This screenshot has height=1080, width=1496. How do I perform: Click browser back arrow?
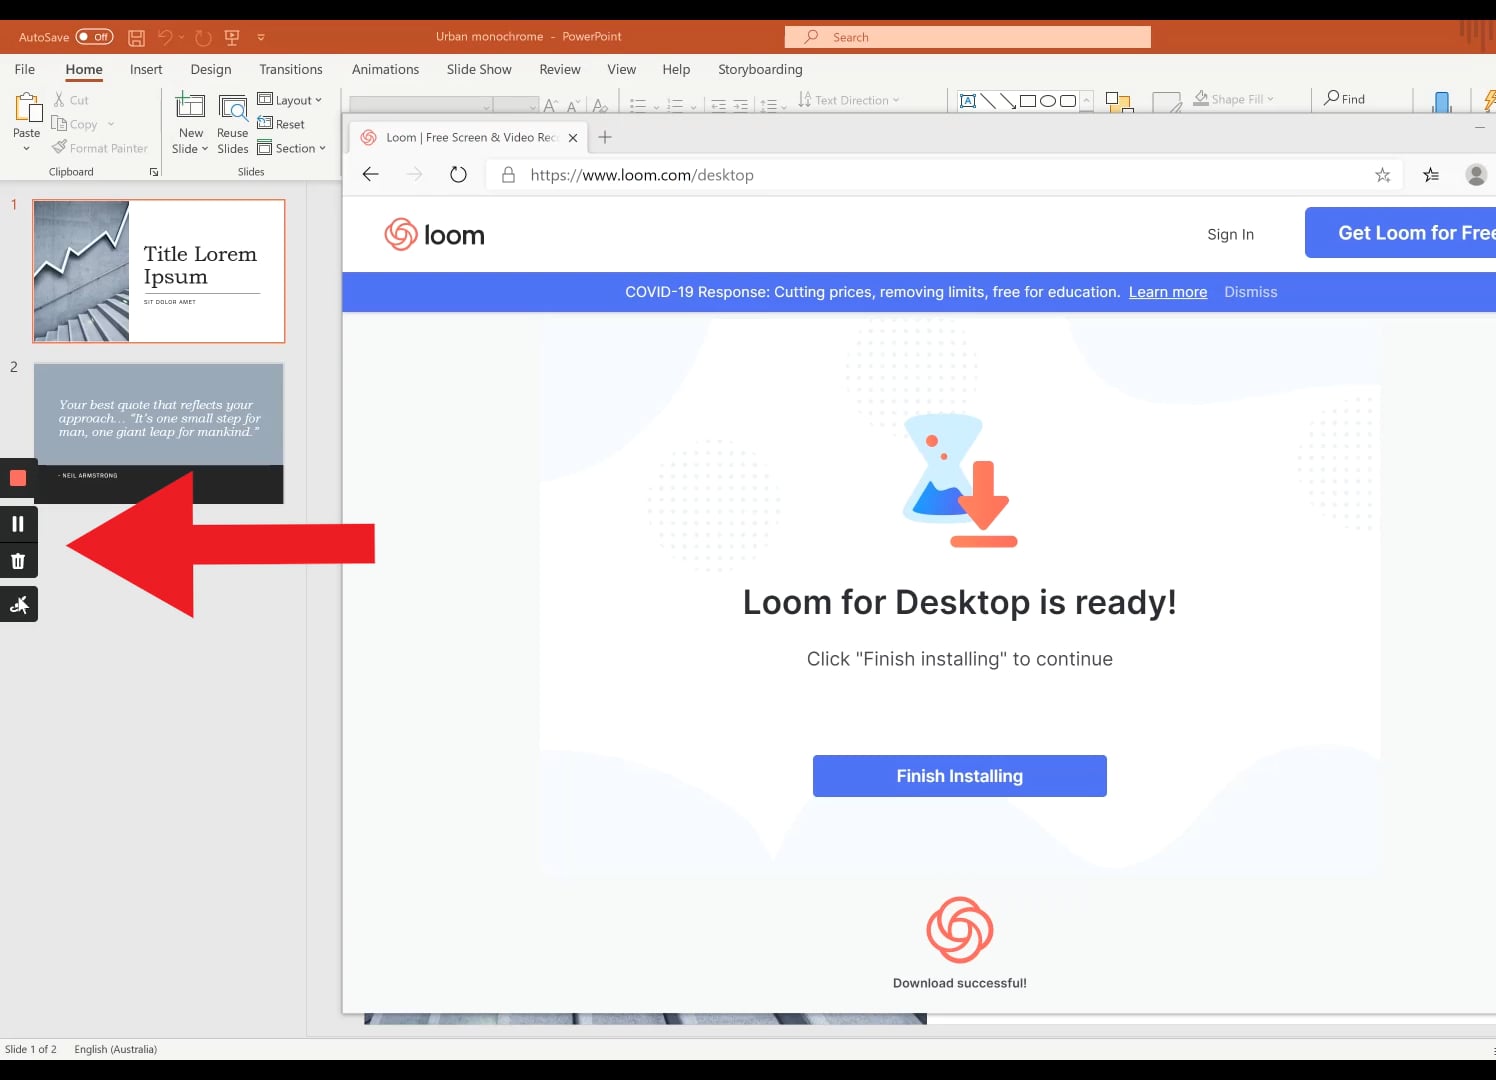pos(370,175)
